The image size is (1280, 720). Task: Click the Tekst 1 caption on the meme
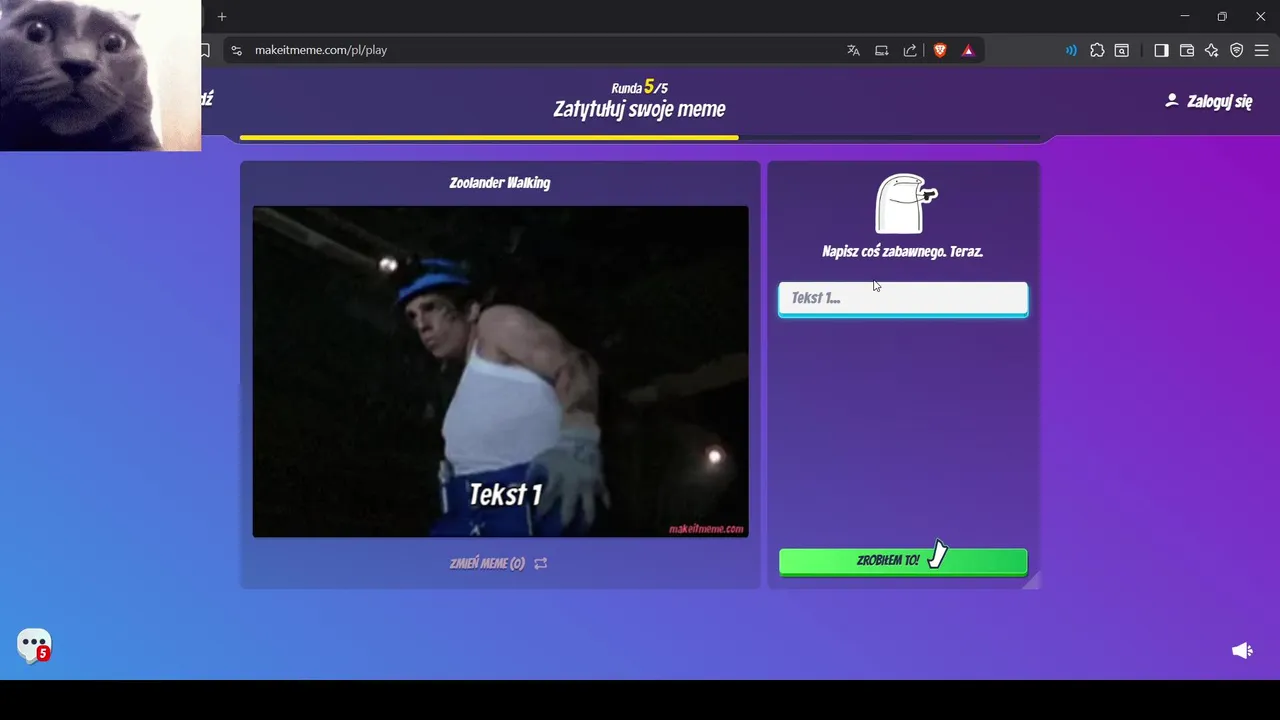[x=506, y=494]
